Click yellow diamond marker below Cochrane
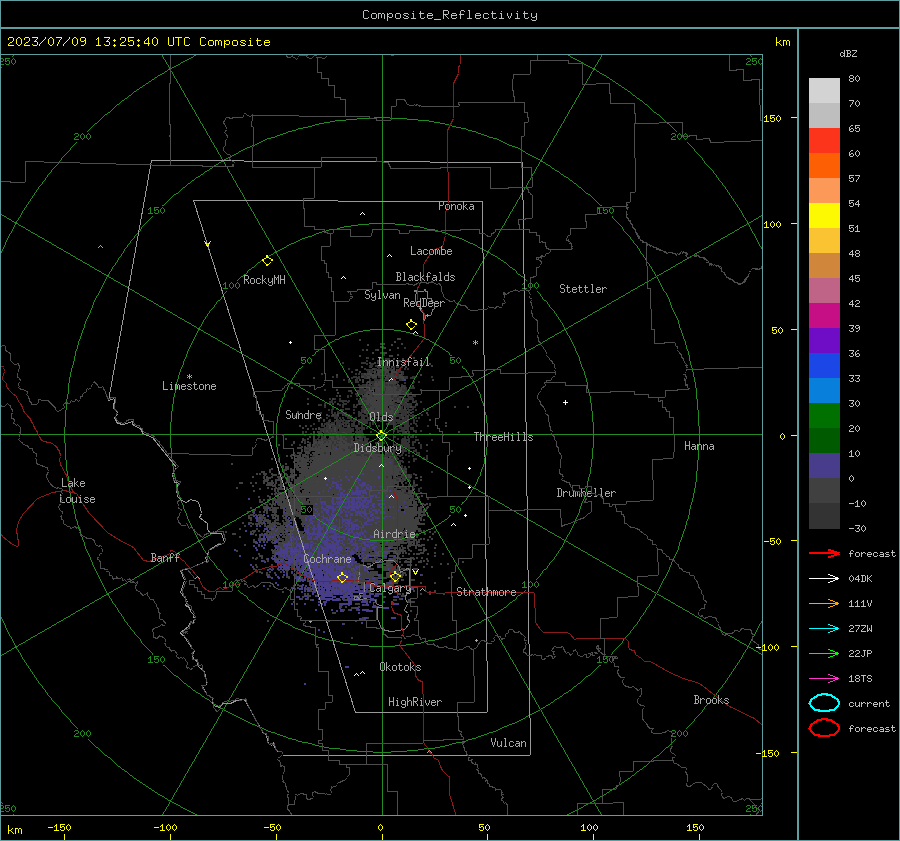The width and height of the screenshot is (900, 841). 342,577
